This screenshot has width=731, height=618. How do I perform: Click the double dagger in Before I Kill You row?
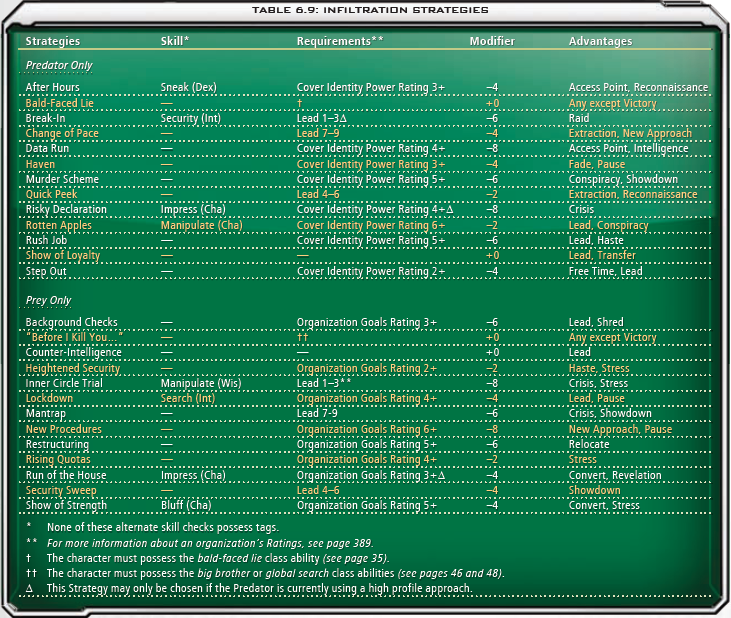(x=303, y=336)
